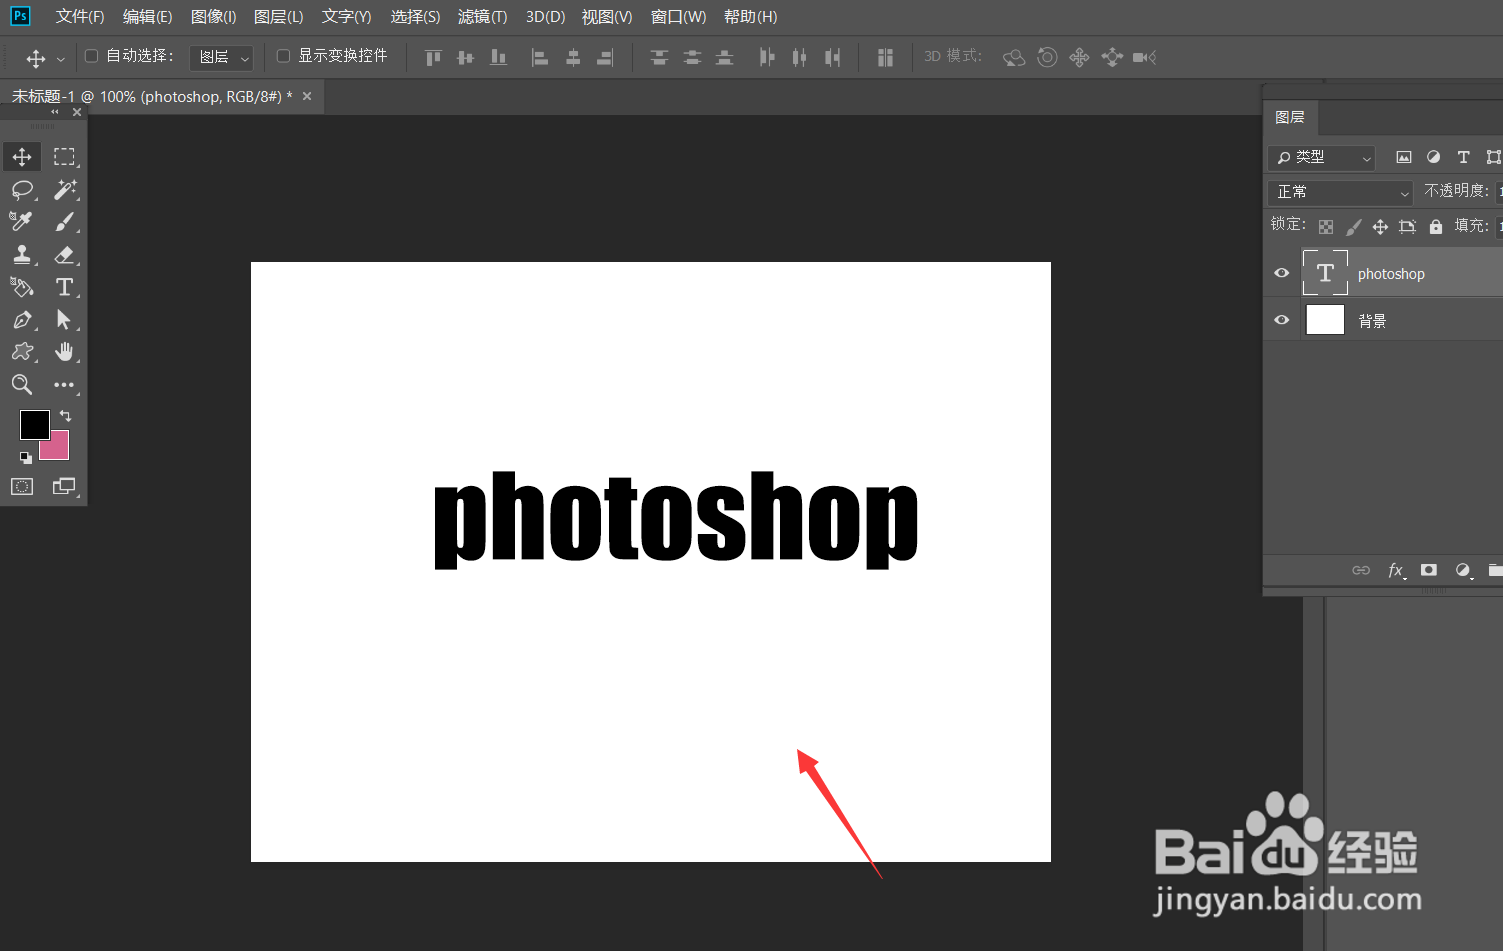Open the 正常 blend mode dropdown
This screenshot has height=951, width=1503.
[x=1341, y=192]
